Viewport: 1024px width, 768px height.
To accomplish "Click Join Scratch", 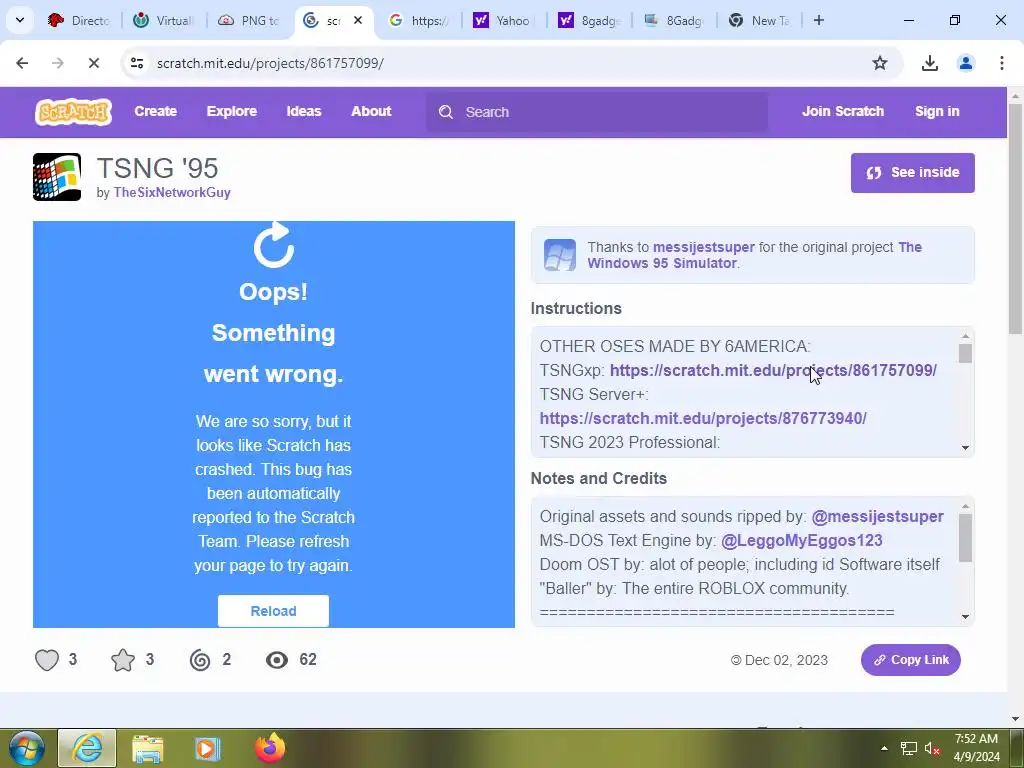I will pyautogui.click(x=843, y=112).
